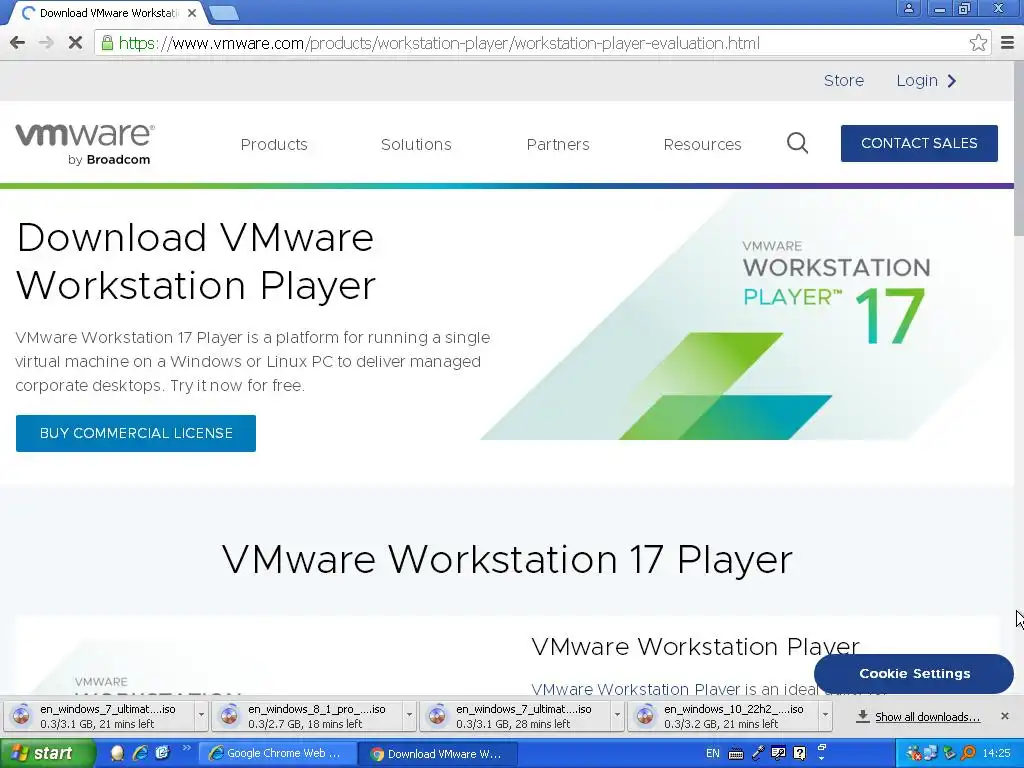Image resolution: width=1024 pixels, height=768 pixels.
Task: Open the Resources menu
Action: click(702, 144)
